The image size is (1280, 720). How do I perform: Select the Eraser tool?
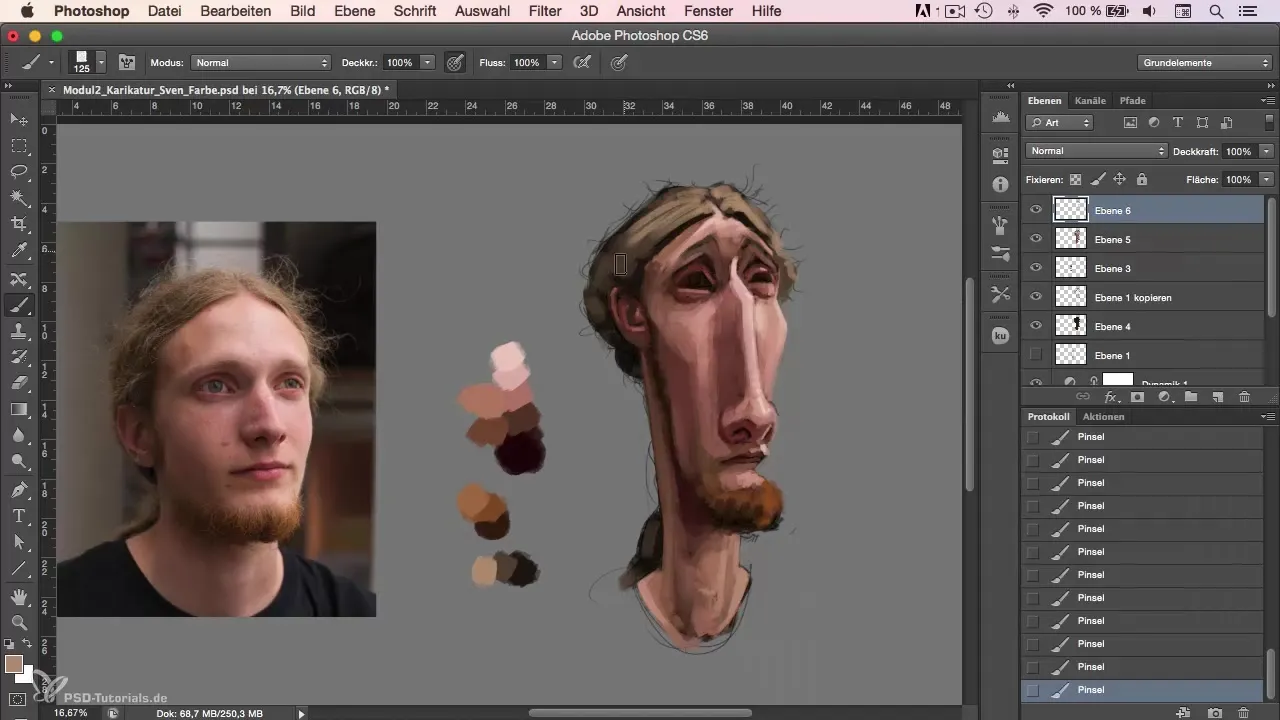click(x=19, y=383)
